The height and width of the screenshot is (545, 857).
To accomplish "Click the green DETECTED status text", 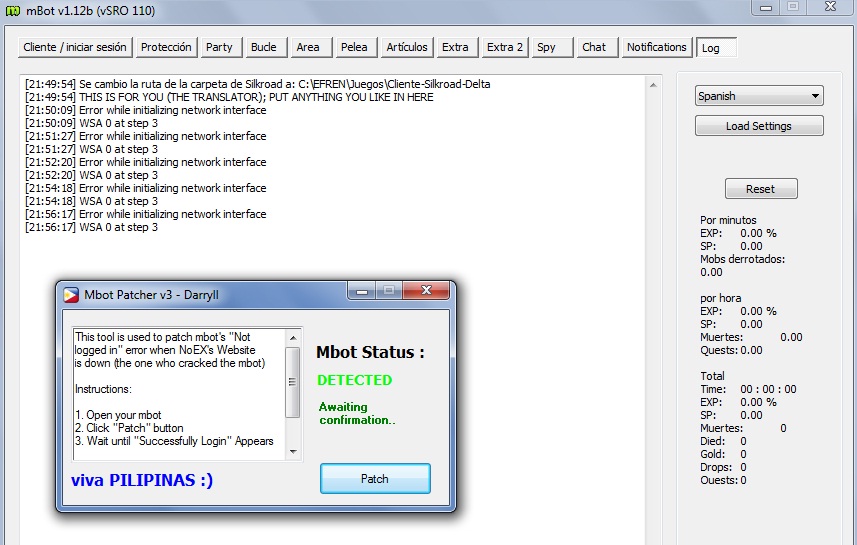I will click(x=355, y=380).
